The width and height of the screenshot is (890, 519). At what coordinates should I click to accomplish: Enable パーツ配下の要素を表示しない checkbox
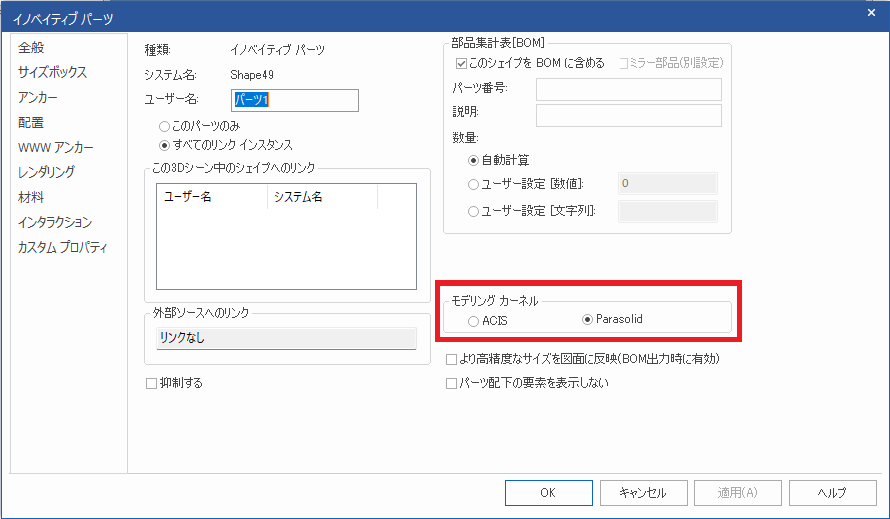[x=451, y=384]
